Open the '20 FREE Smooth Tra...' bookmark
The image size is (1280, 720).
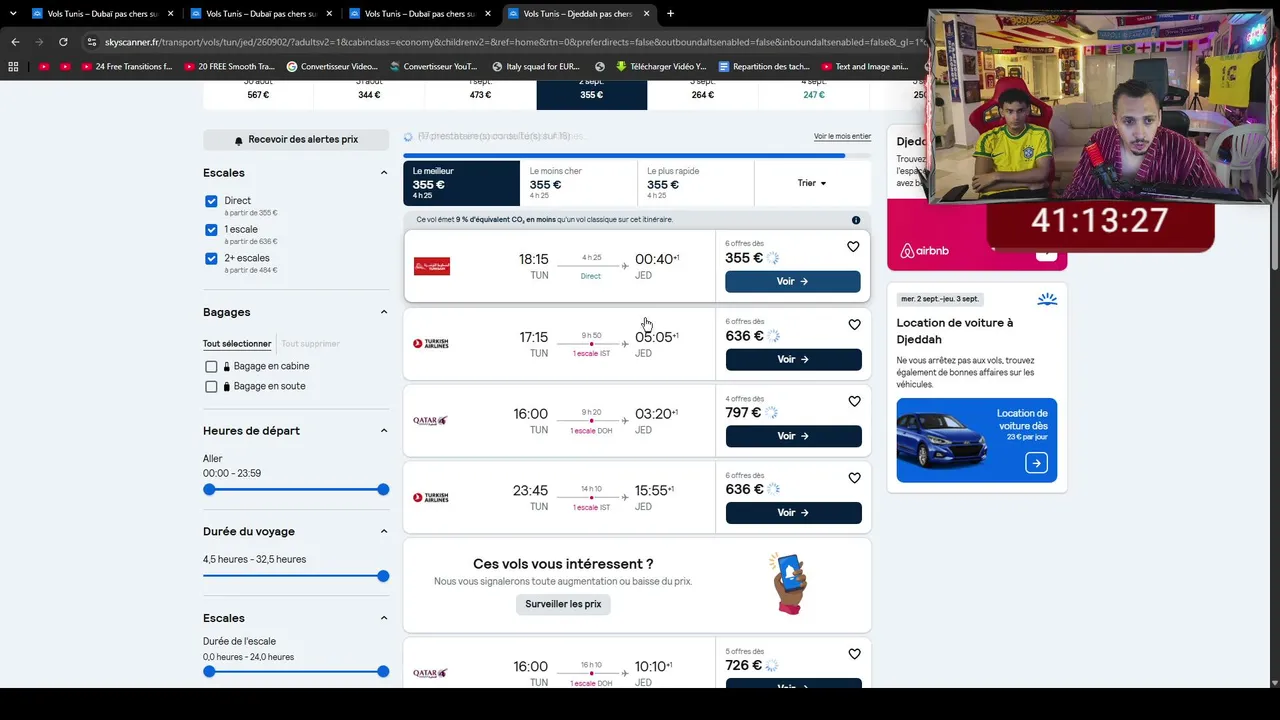[x=229, y=67]
